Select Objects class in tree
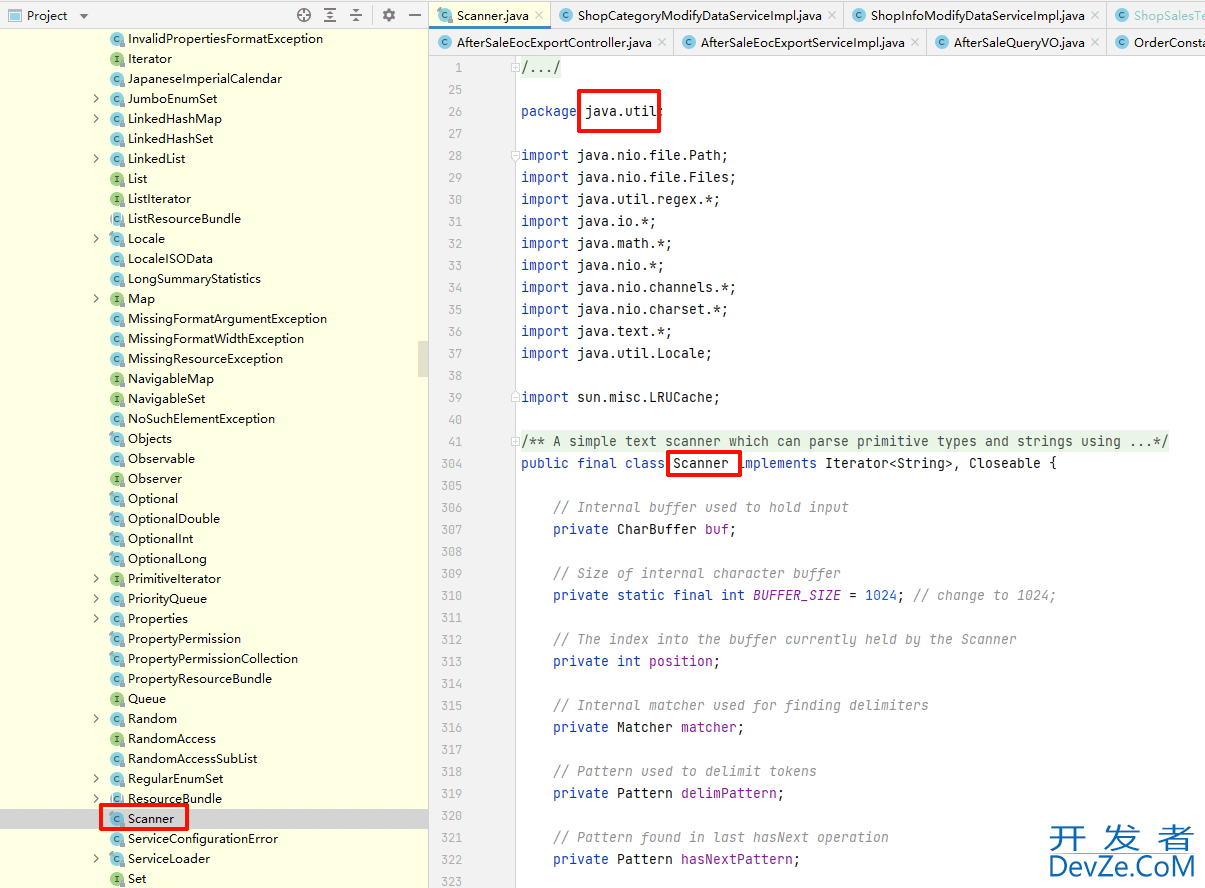Image resolution: width=1205 pixels, height=888 pixels. coord(149,438)
